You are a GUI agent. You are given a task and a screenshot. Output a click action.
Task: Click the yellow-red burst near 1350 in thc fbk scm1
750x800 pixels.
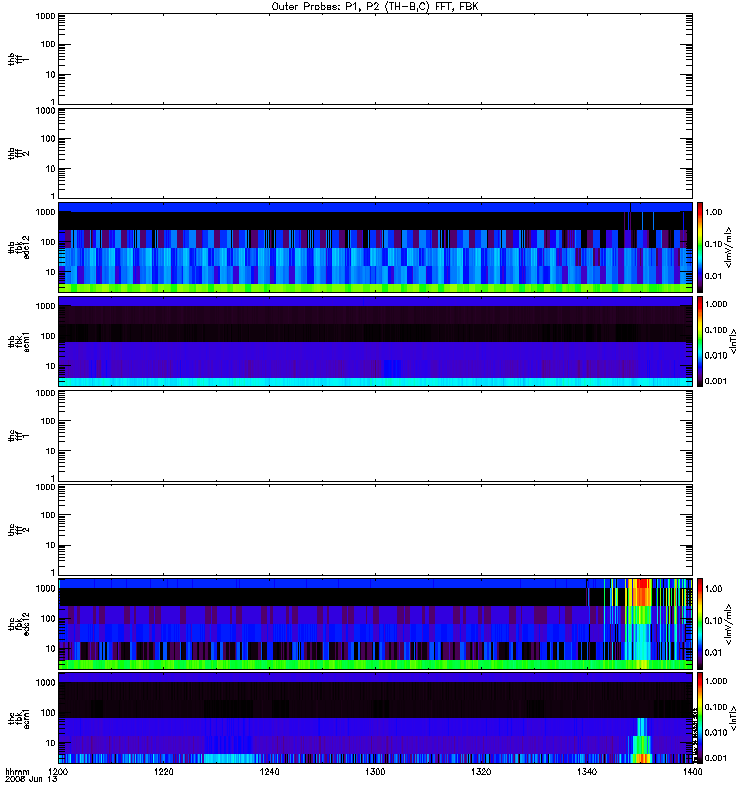coord(643,758)
